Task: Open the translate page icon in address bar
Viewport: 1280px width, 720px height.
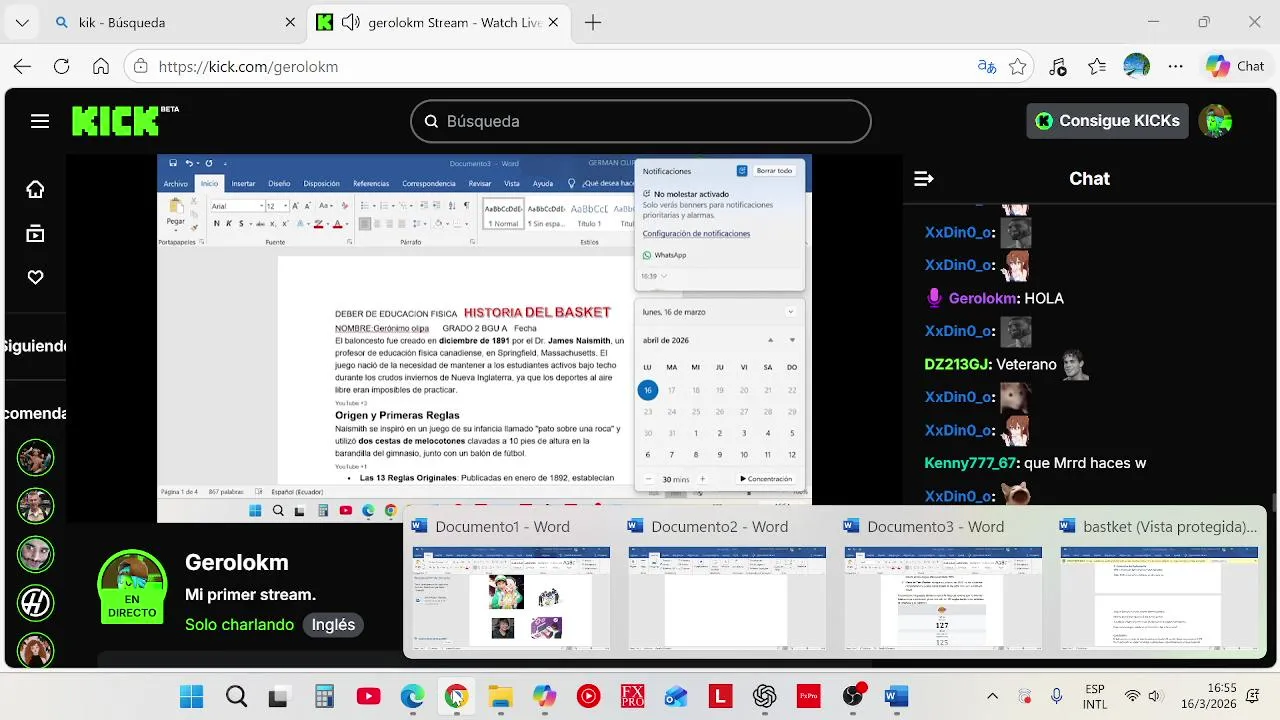Action: pos(987,66)
